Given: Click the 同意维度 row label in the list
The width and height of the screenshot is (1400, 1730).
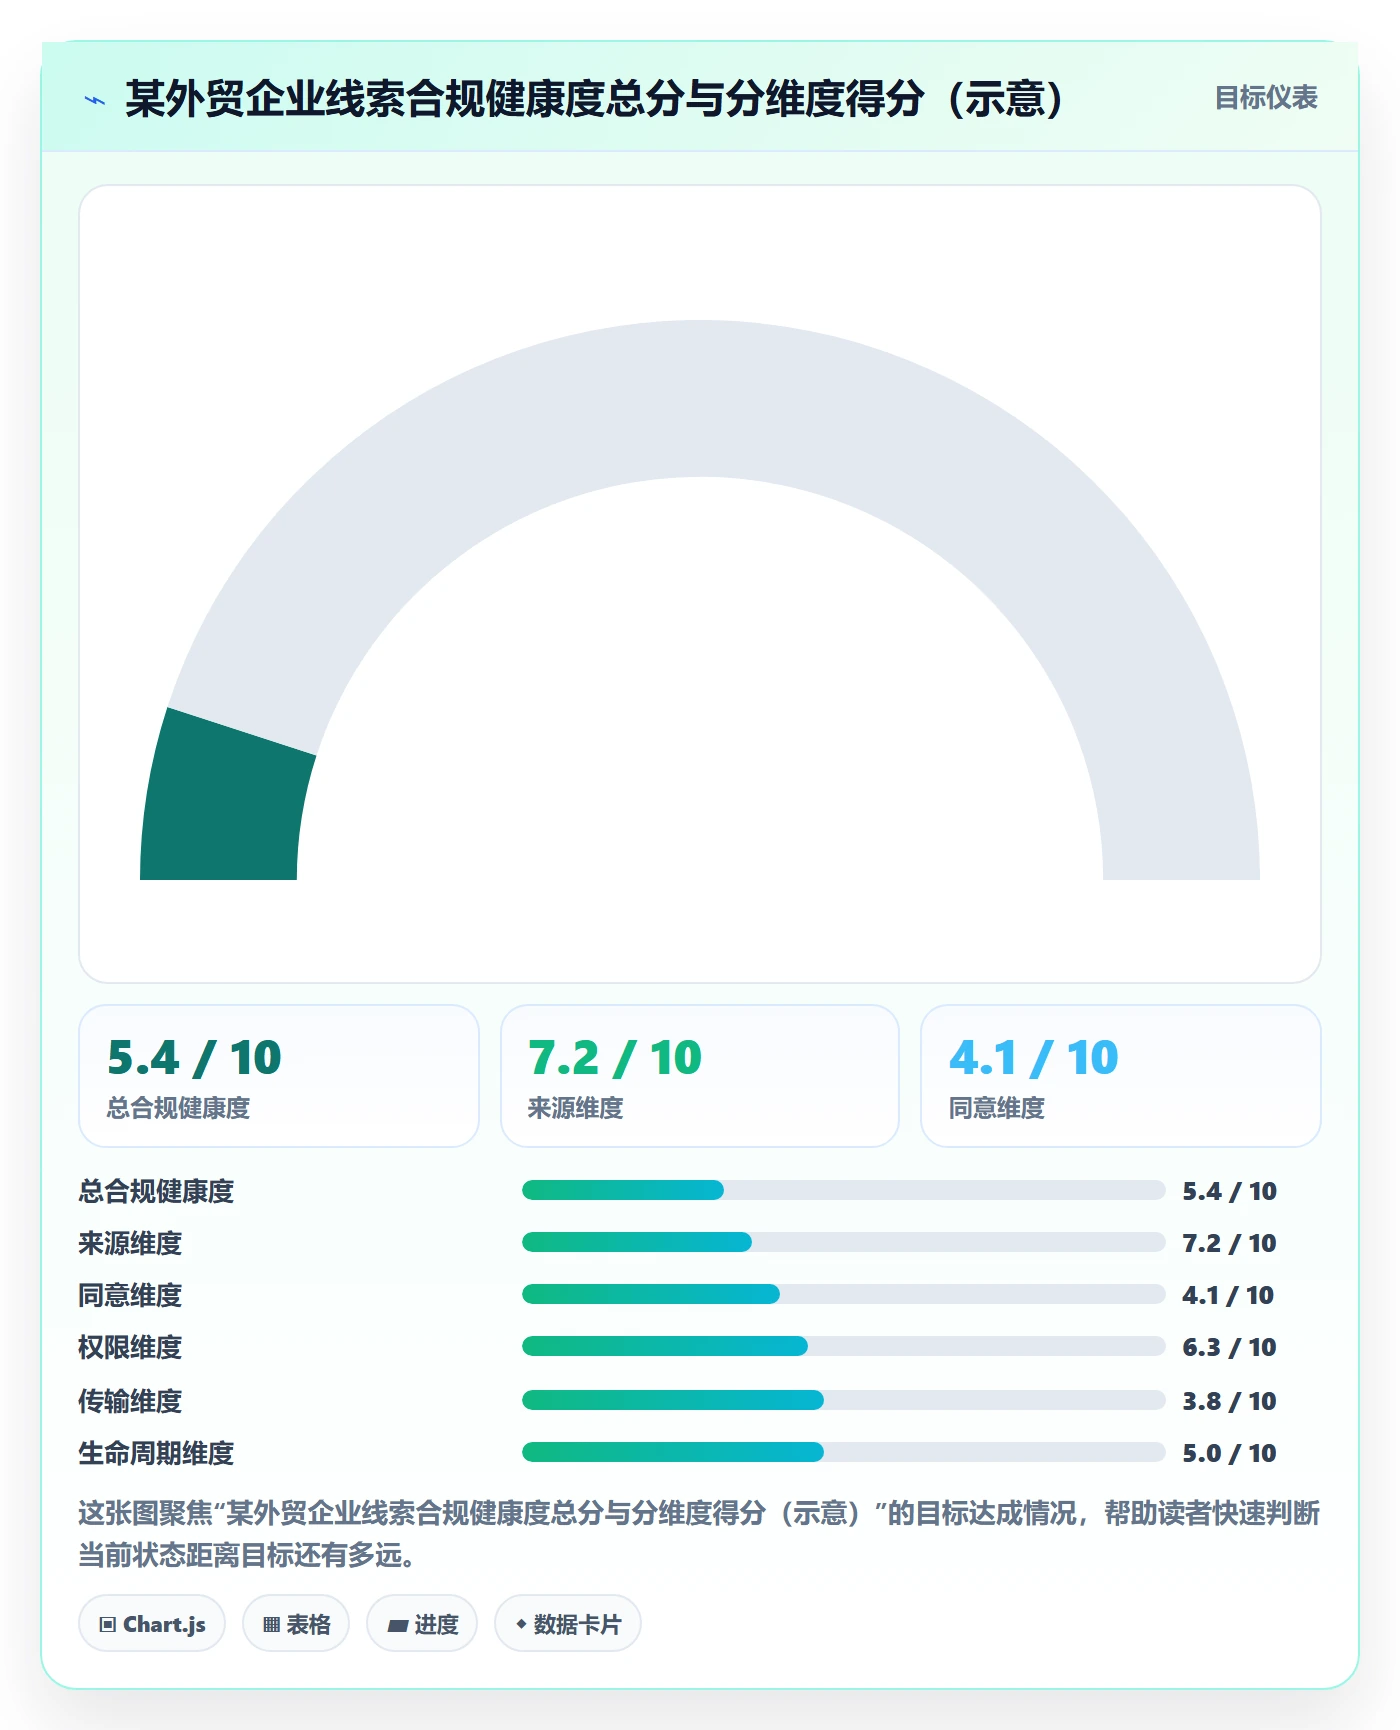Looking at the screenshot, I should 130,1295.
